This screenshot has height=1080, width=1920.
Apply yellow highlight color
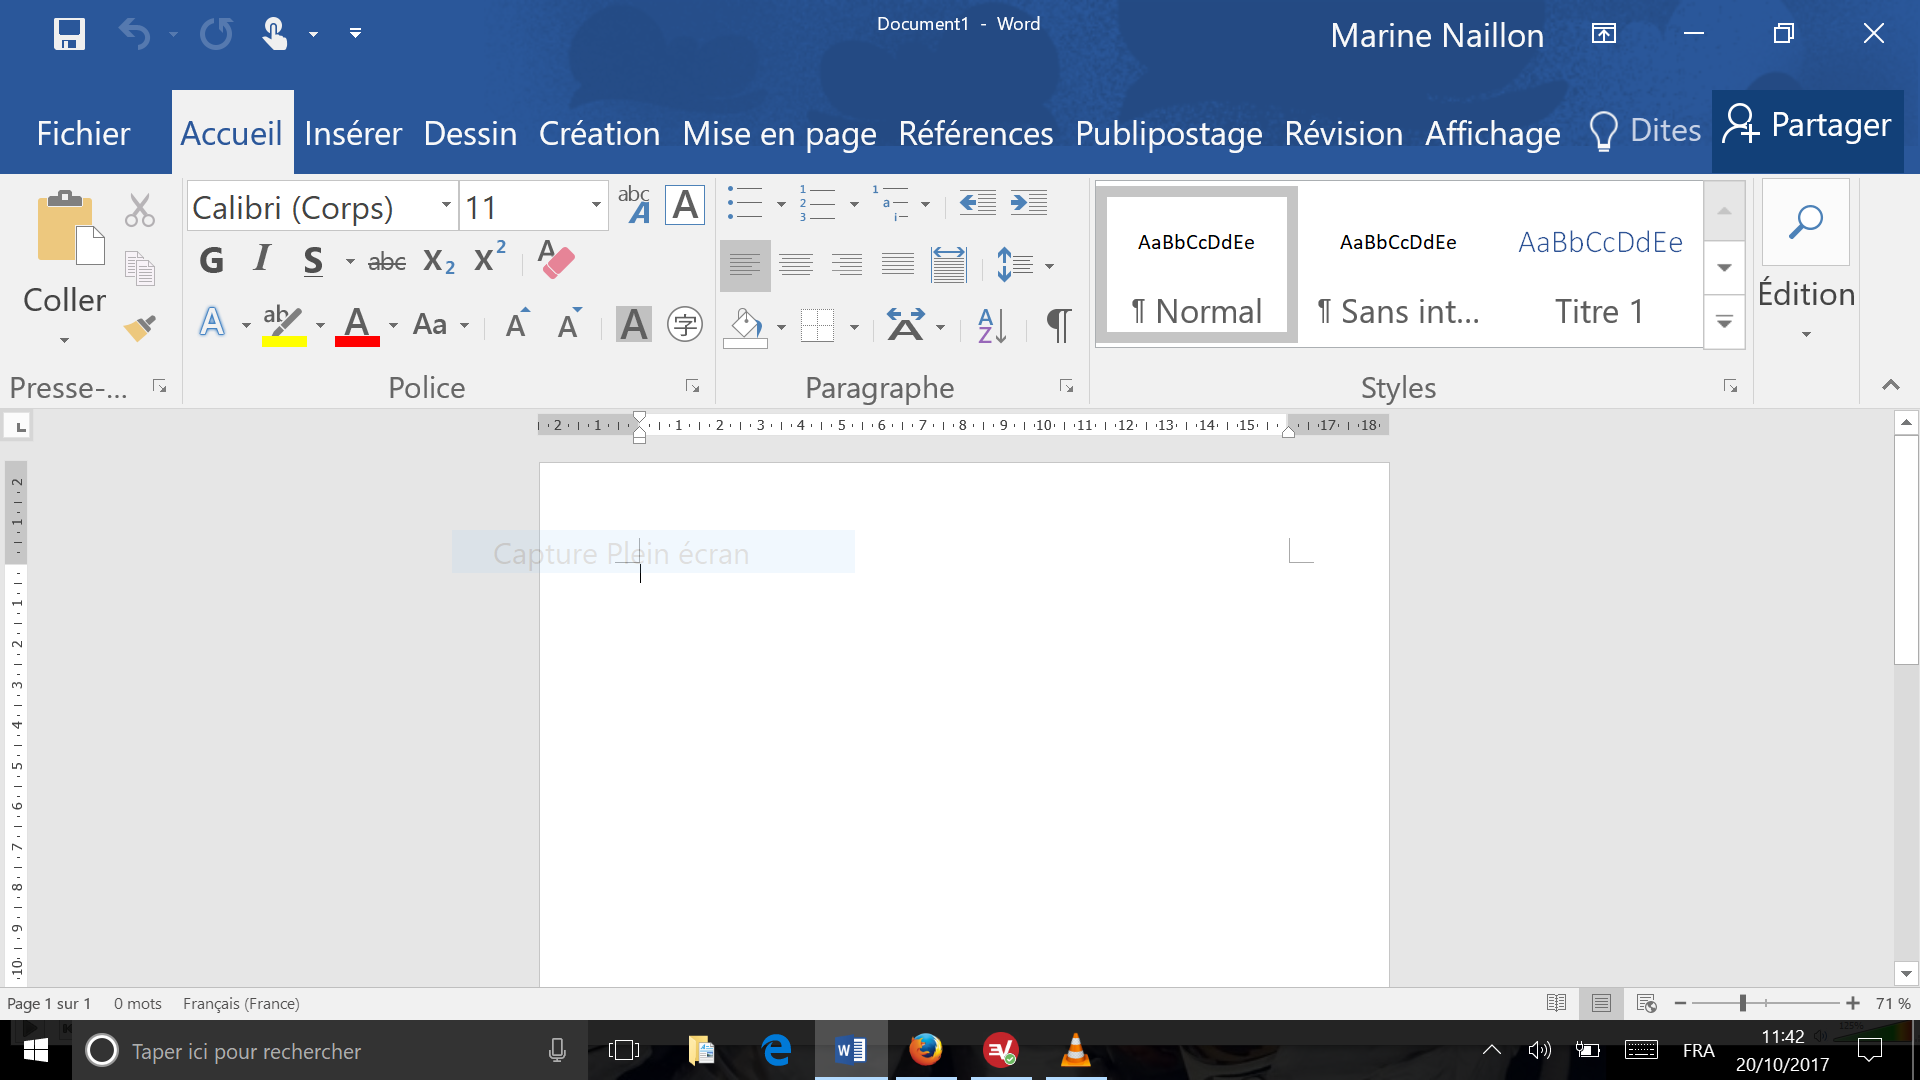coord(284,325)
